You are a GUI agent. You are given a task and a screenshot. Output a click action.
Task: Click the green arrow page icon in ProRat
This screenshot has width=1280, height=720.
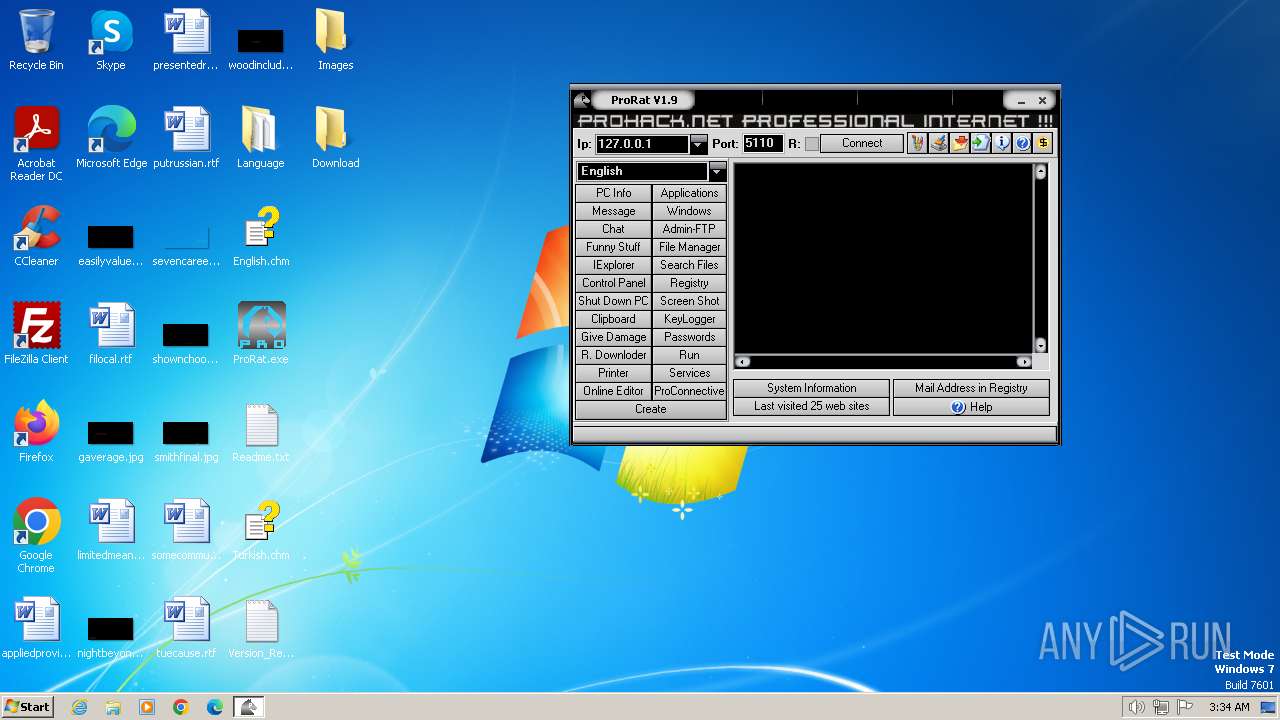click(x=980, y=143)
